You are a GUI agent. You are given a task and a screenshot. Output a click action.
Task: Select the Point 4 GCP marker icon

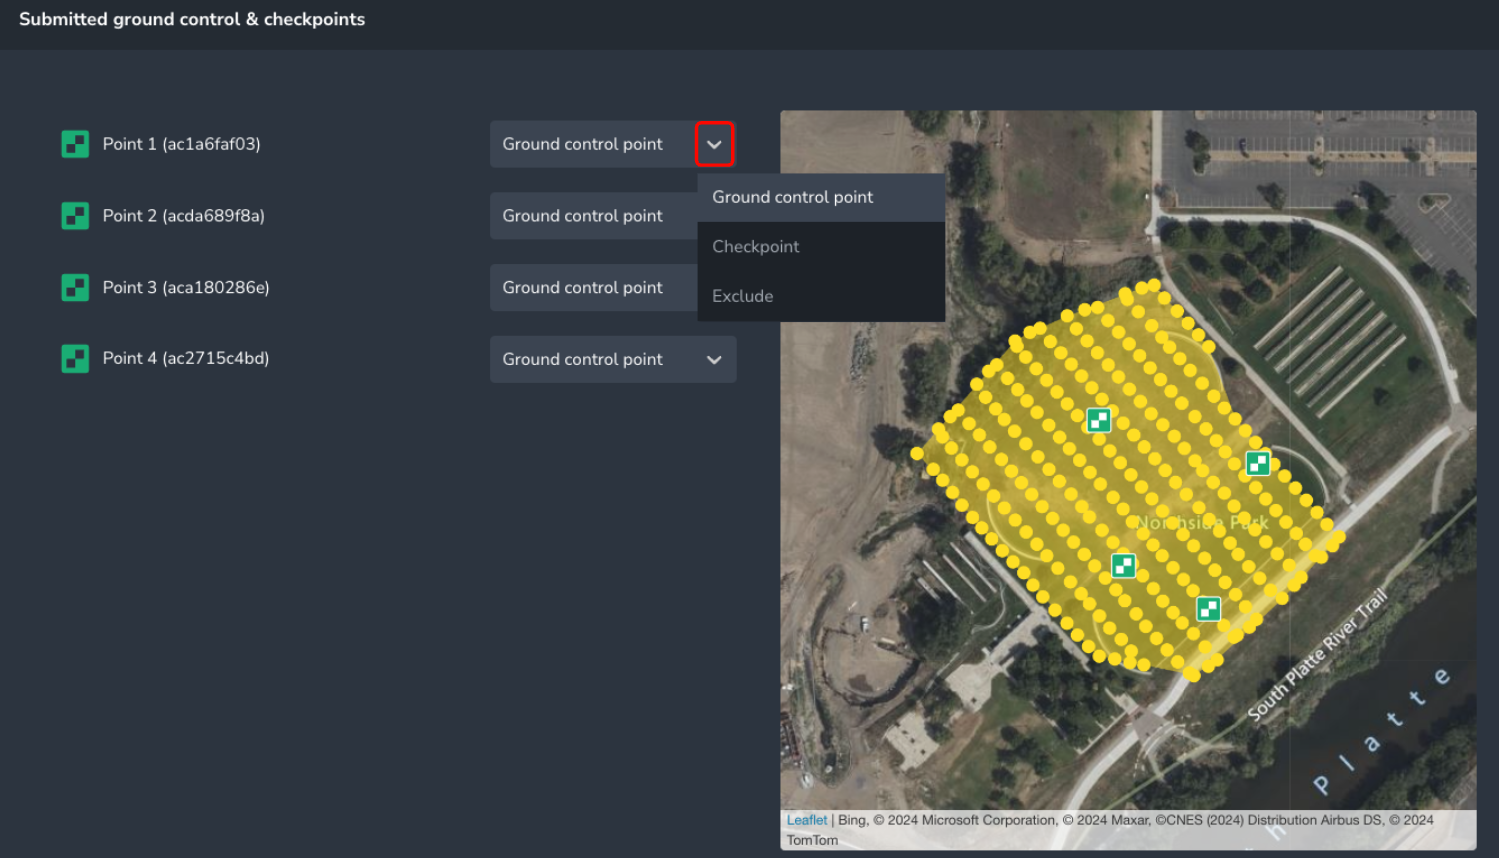tap(75, 358)
